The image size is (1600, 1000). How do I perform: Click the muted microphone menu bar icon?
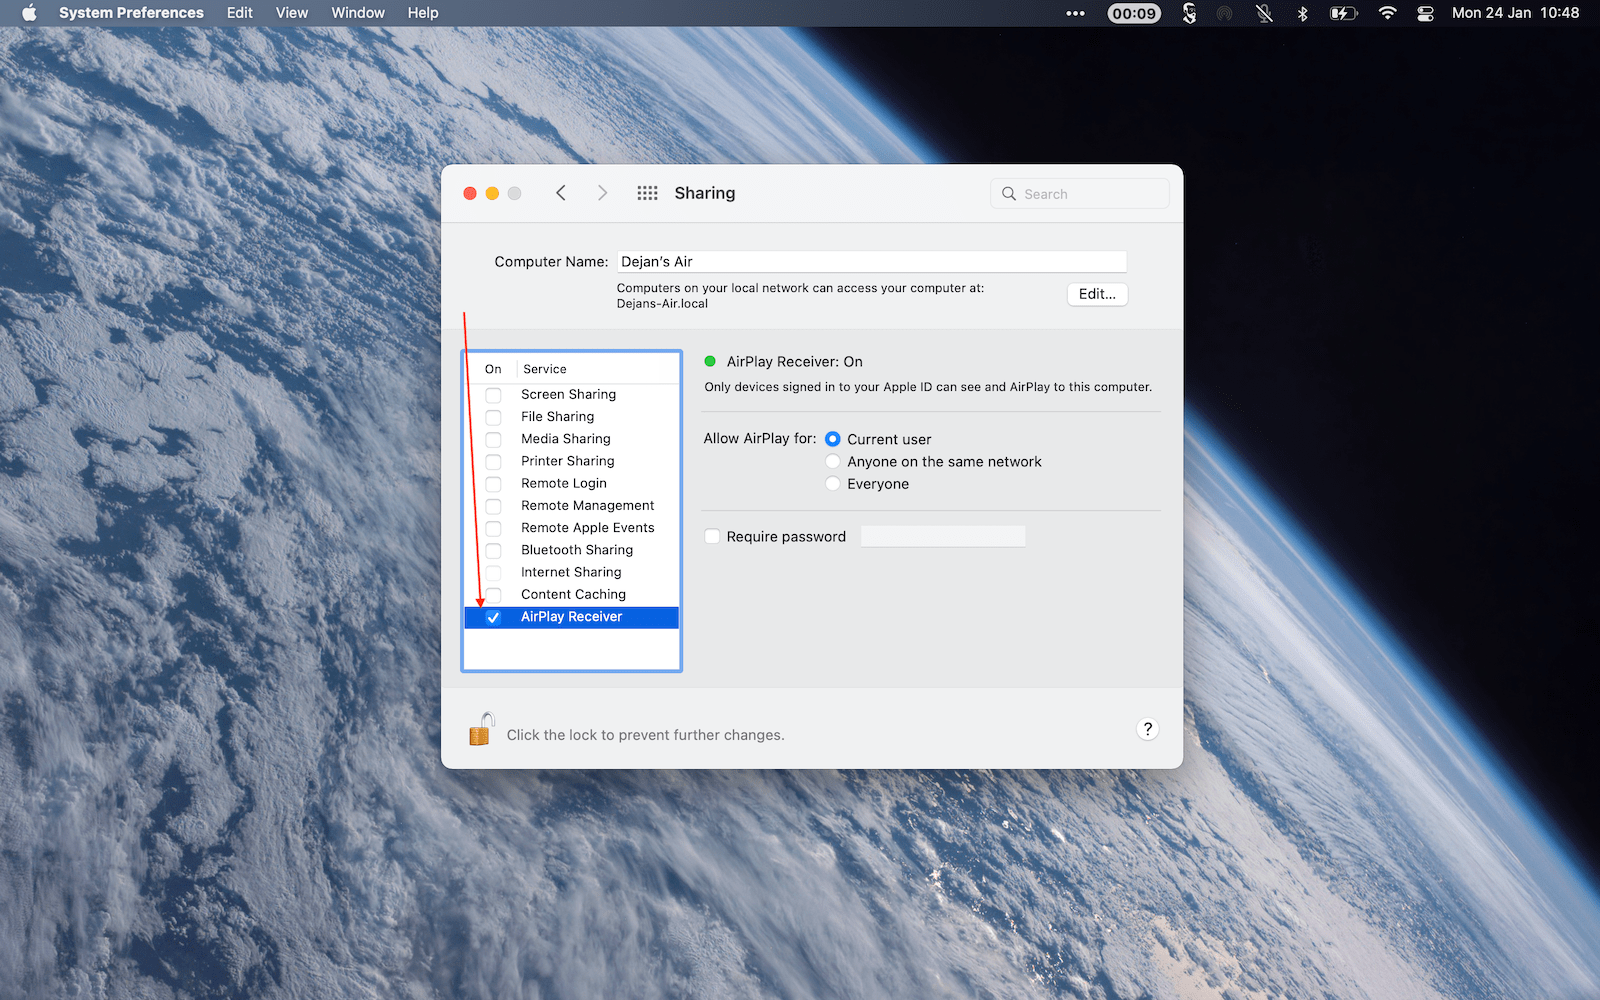[x=1264, y=13]
